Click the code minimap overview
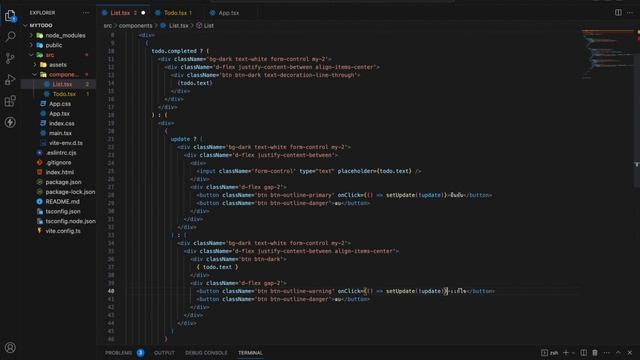Image resolution: width=640 pixels, height=360 pixels. tap(608, 53)
